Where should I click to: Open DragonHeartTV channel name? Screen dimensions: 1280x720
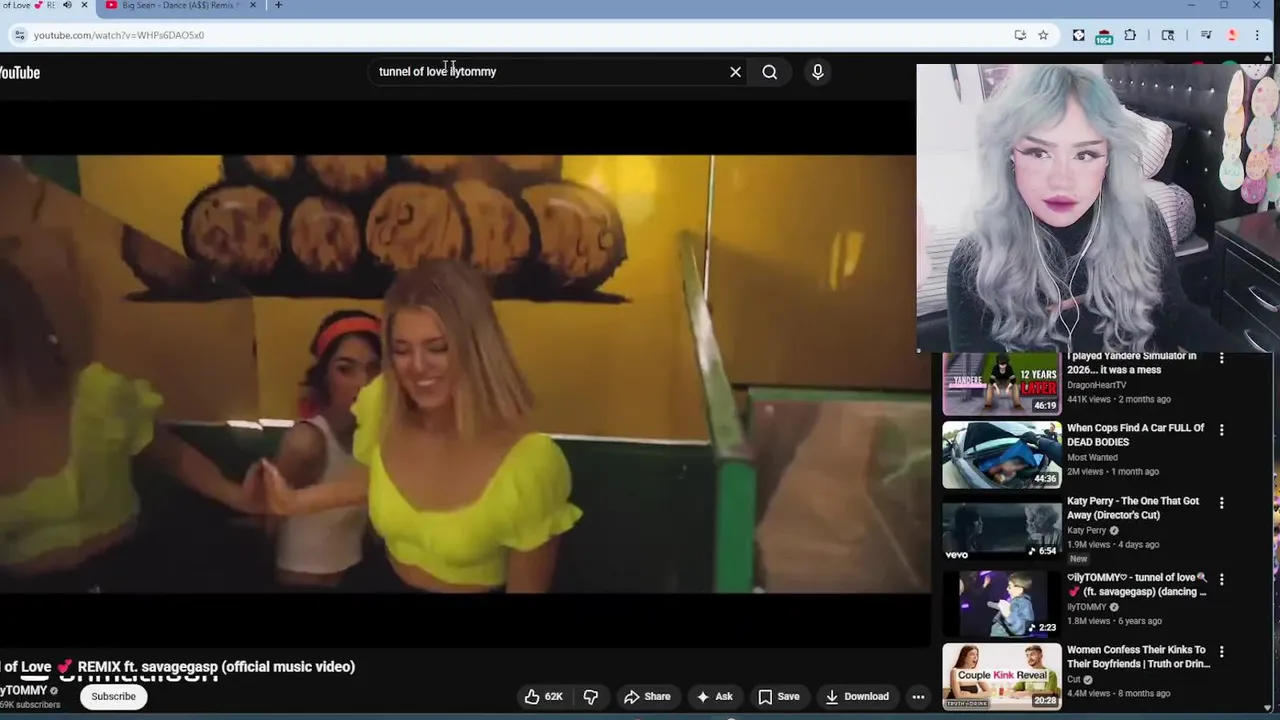1096,385
